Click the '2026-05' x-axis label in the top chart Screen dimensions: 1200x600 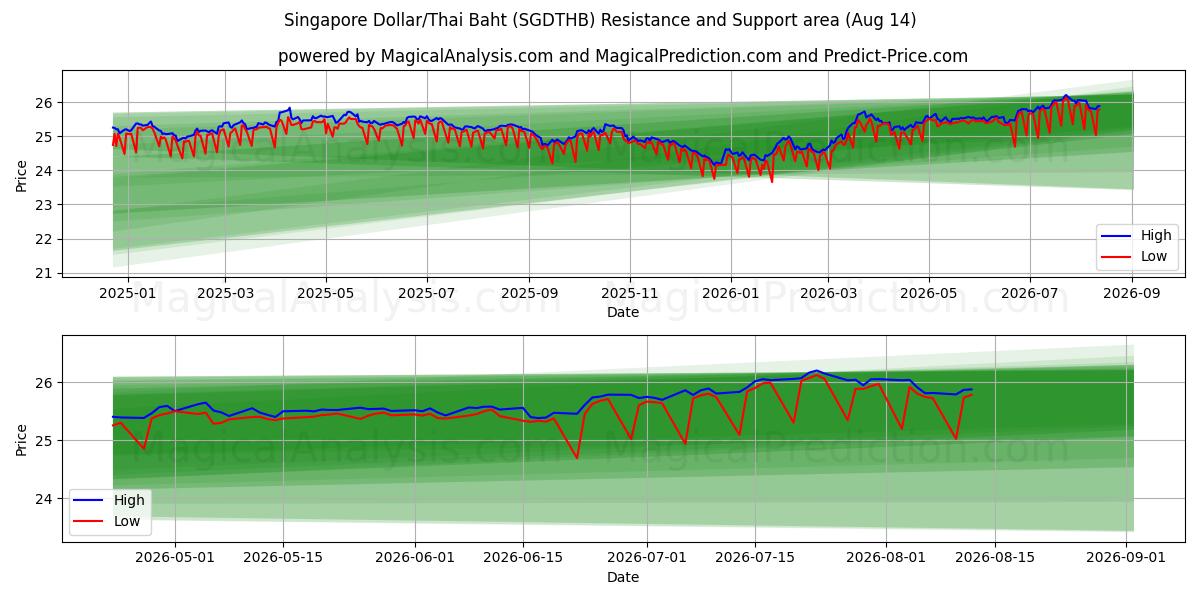click(x=929, y=292)
